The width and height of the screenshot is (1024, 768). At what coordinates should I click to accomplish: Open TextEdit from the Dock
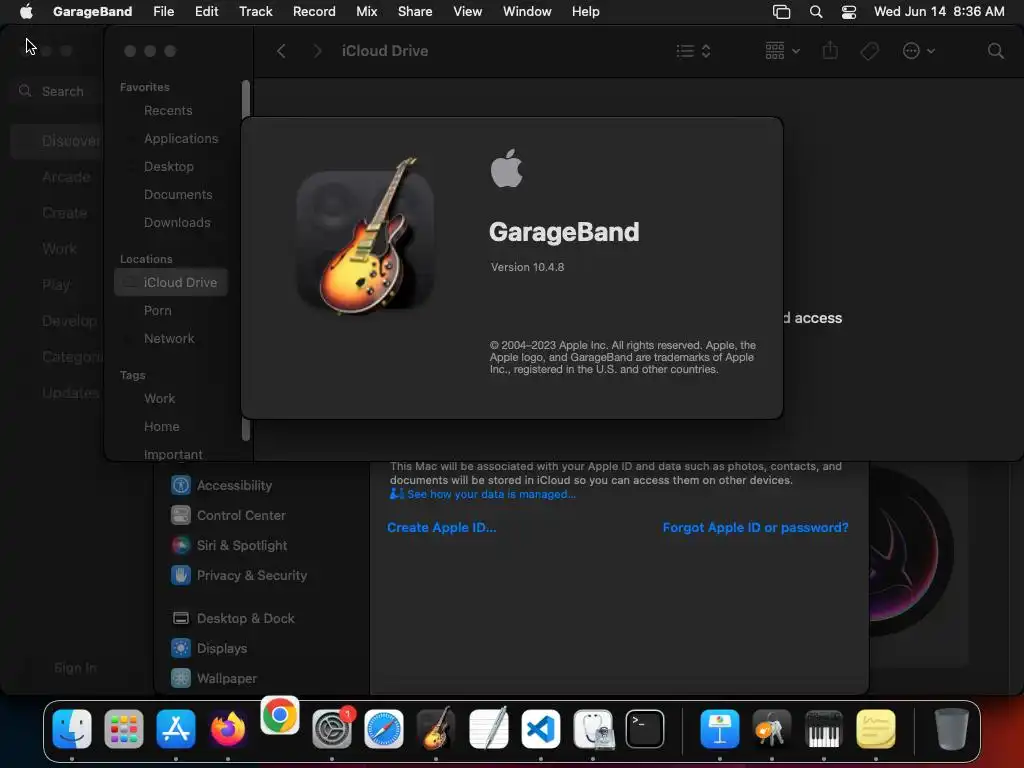(488, 728)
